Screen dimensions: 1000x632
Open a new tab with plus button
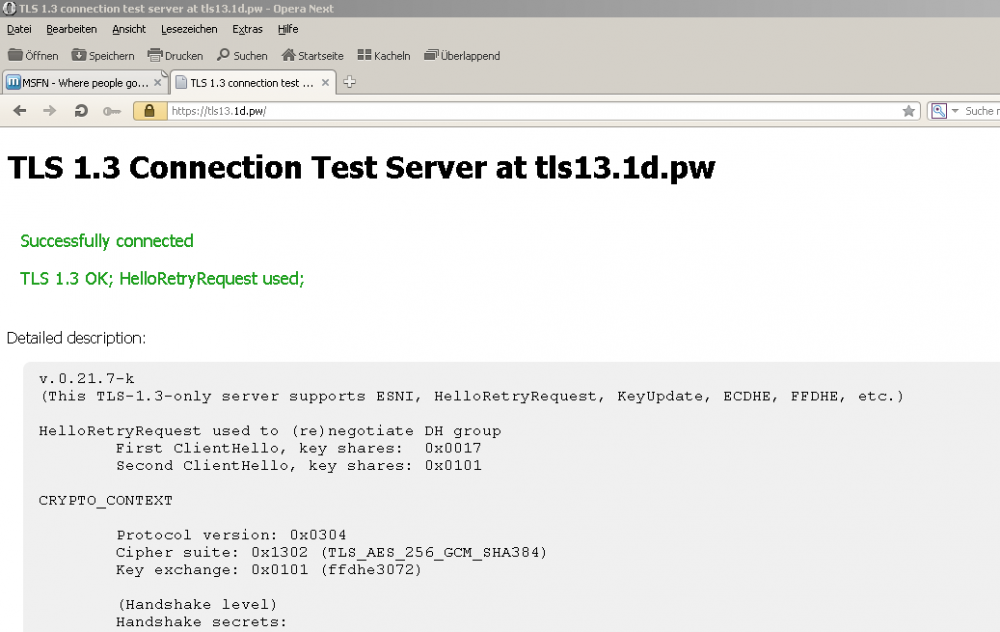click(349, 83)
